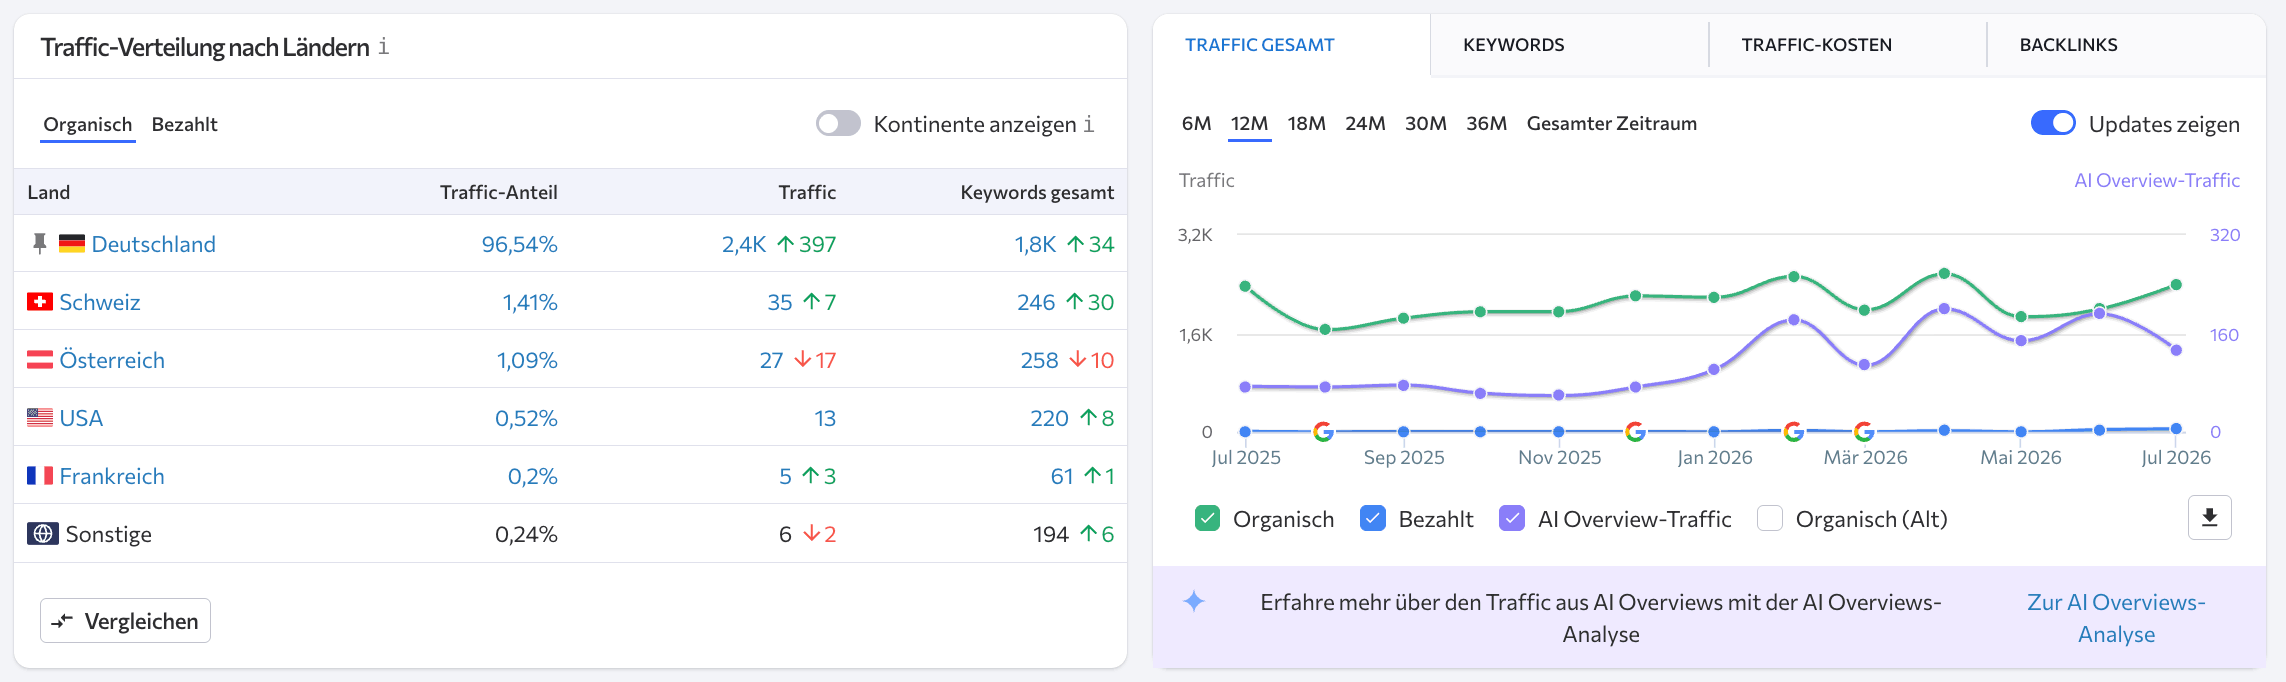Click the sparkle icon in AI Overviews banner
This screenshot has height=682, width=2286.
(x=1194, y=601)
